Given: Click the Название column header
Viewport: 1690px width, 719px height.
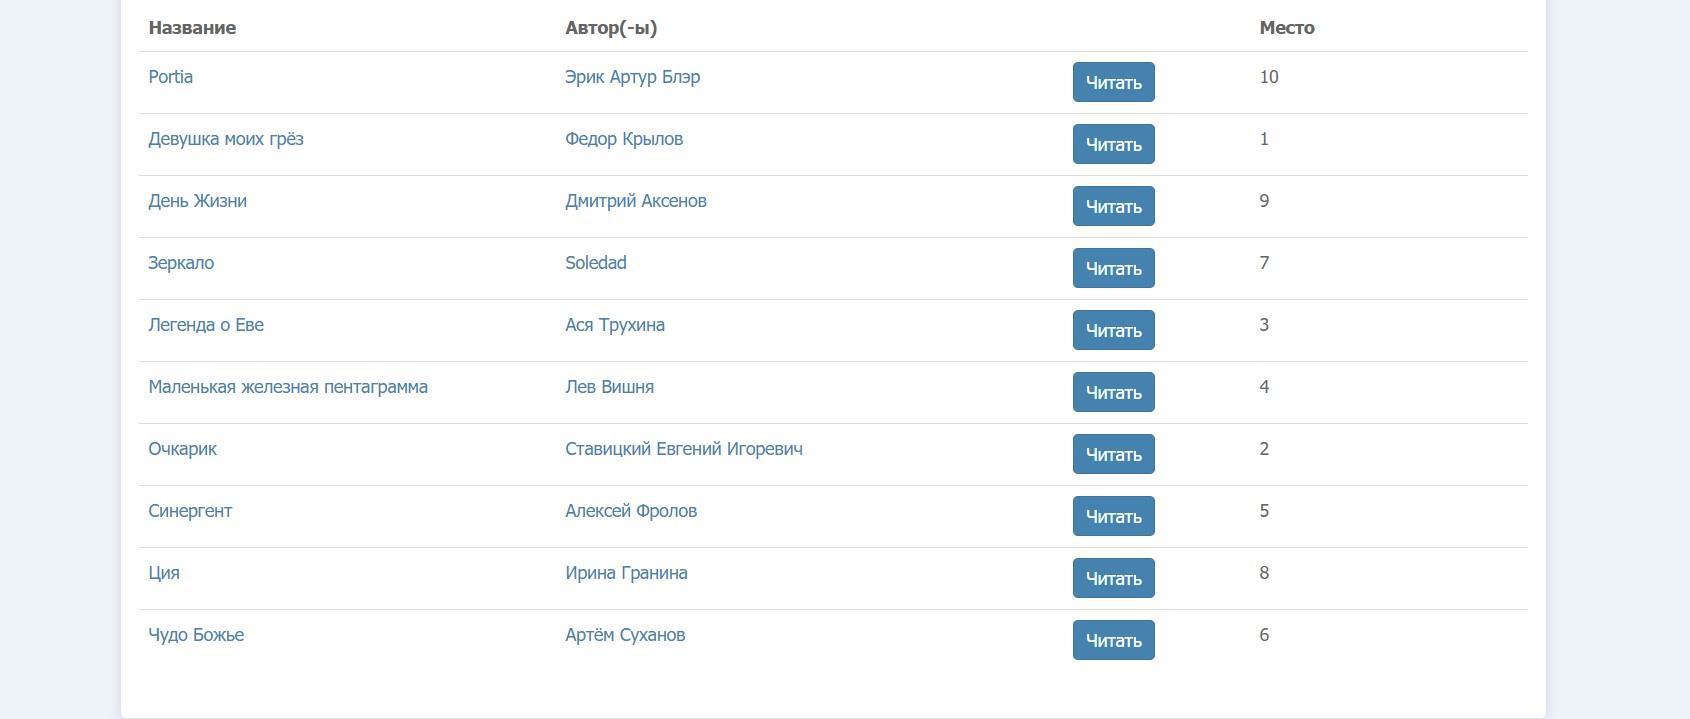Looking at the screenshot, I should point(192,28).
